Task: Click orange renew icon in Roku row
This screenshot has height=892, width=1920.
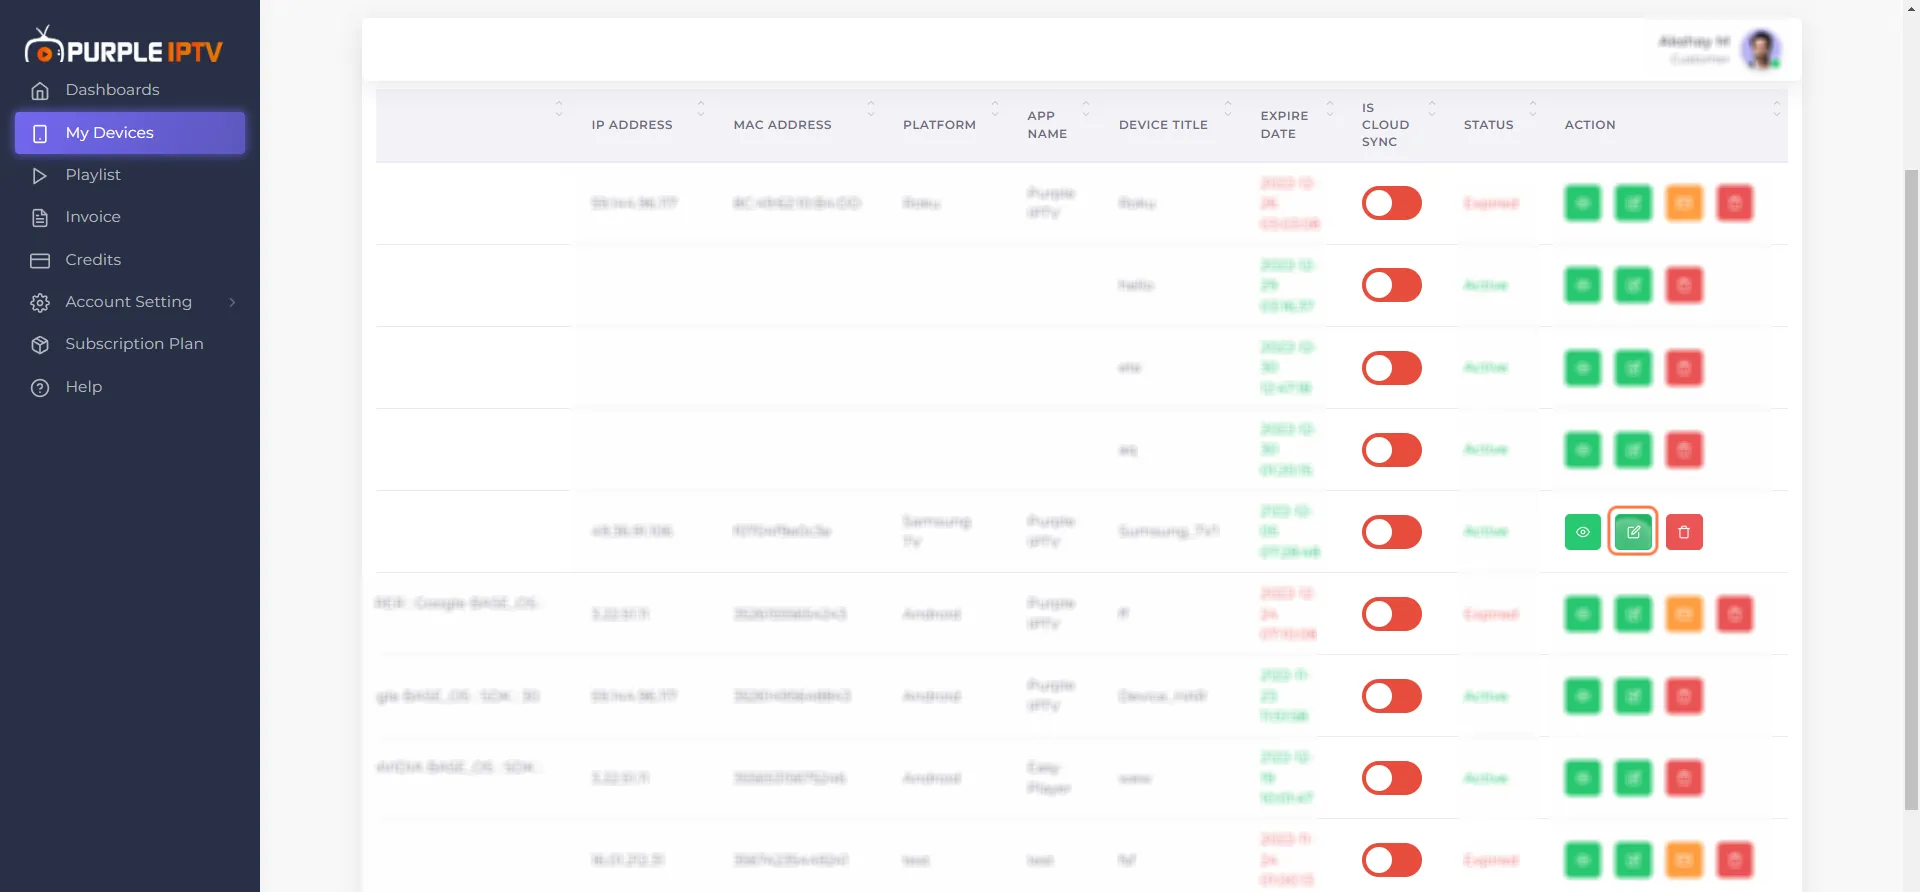Action: (x=1684, y=203)
